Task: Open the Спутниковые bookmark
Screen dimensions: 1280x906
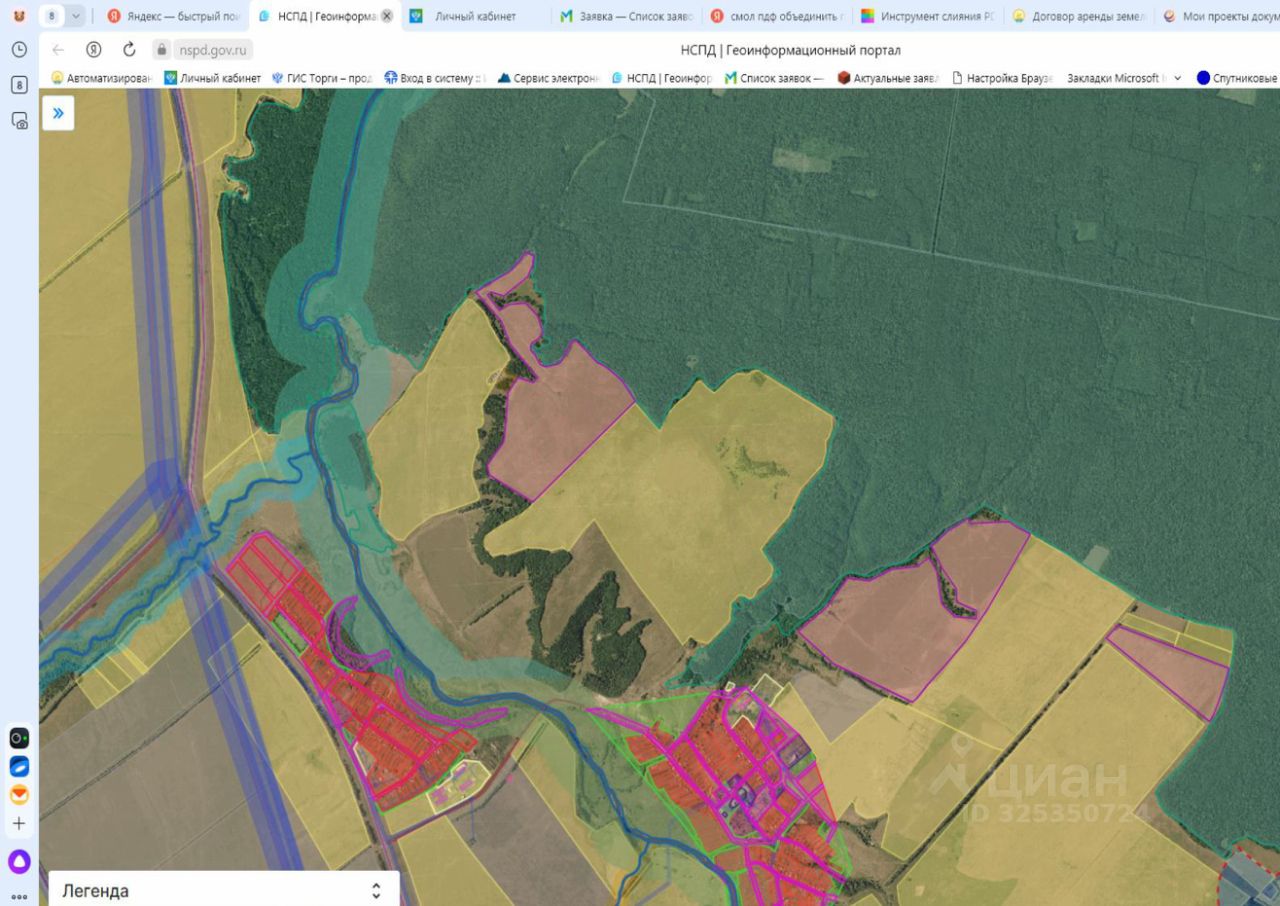Action: (x=1237, y=78)
